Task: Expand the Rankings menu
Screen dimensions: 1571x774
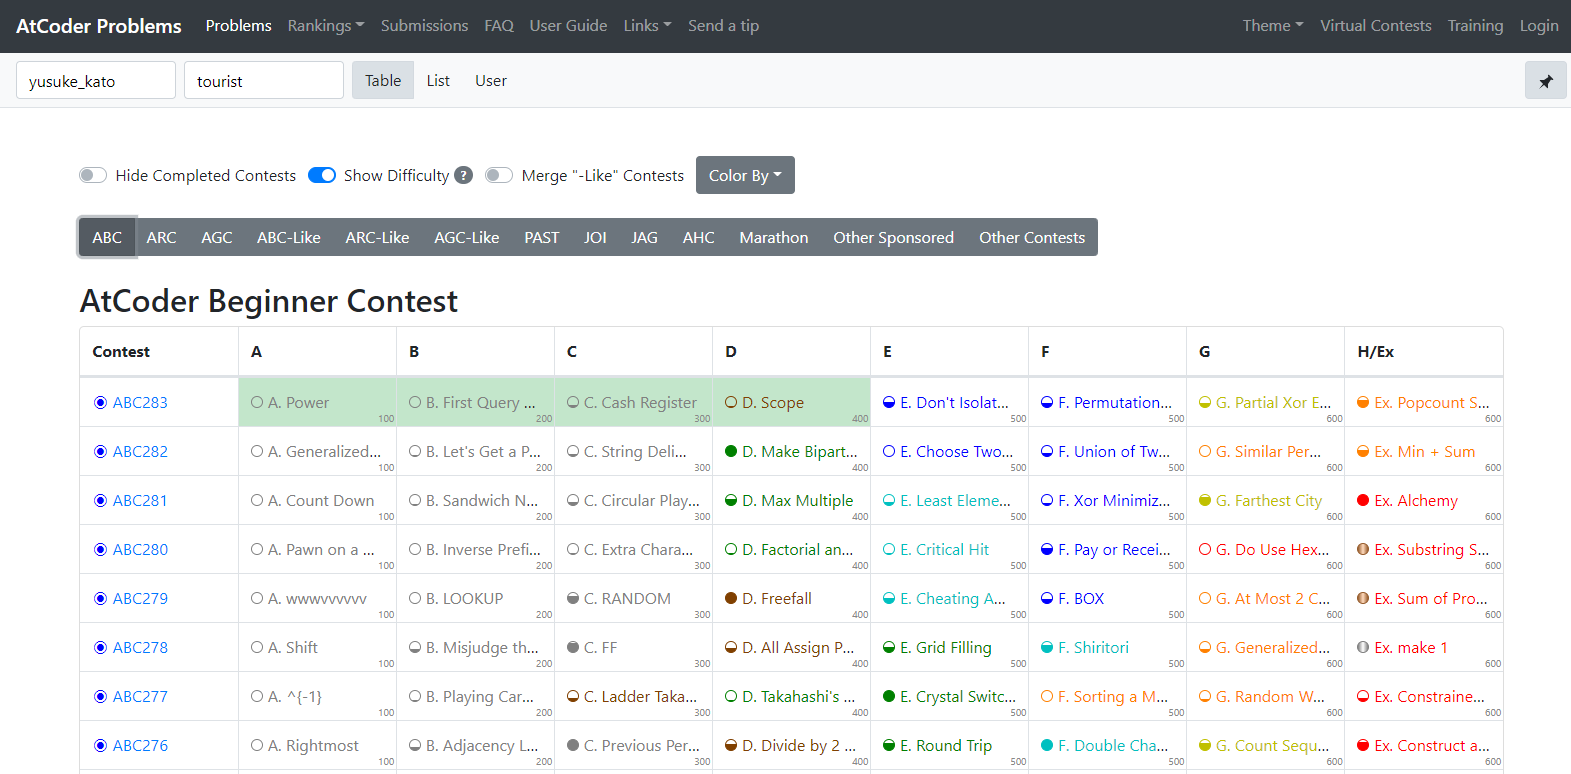Action: [x=326, y=26]
